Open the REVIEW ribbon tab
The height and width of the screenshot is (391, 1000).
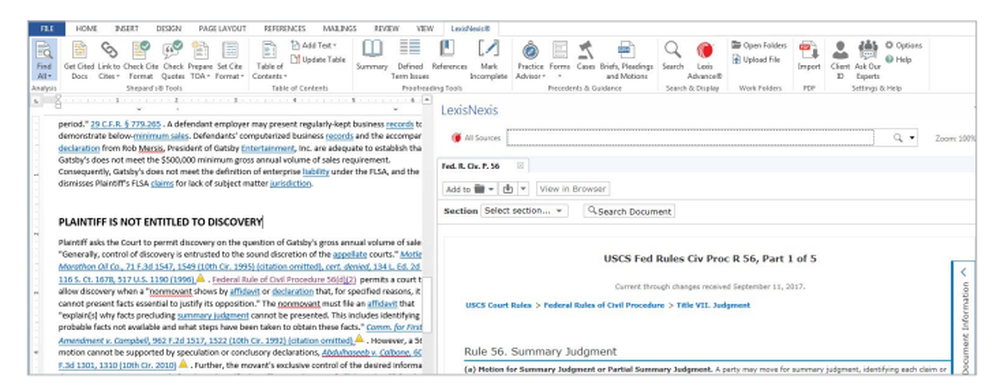386,29
